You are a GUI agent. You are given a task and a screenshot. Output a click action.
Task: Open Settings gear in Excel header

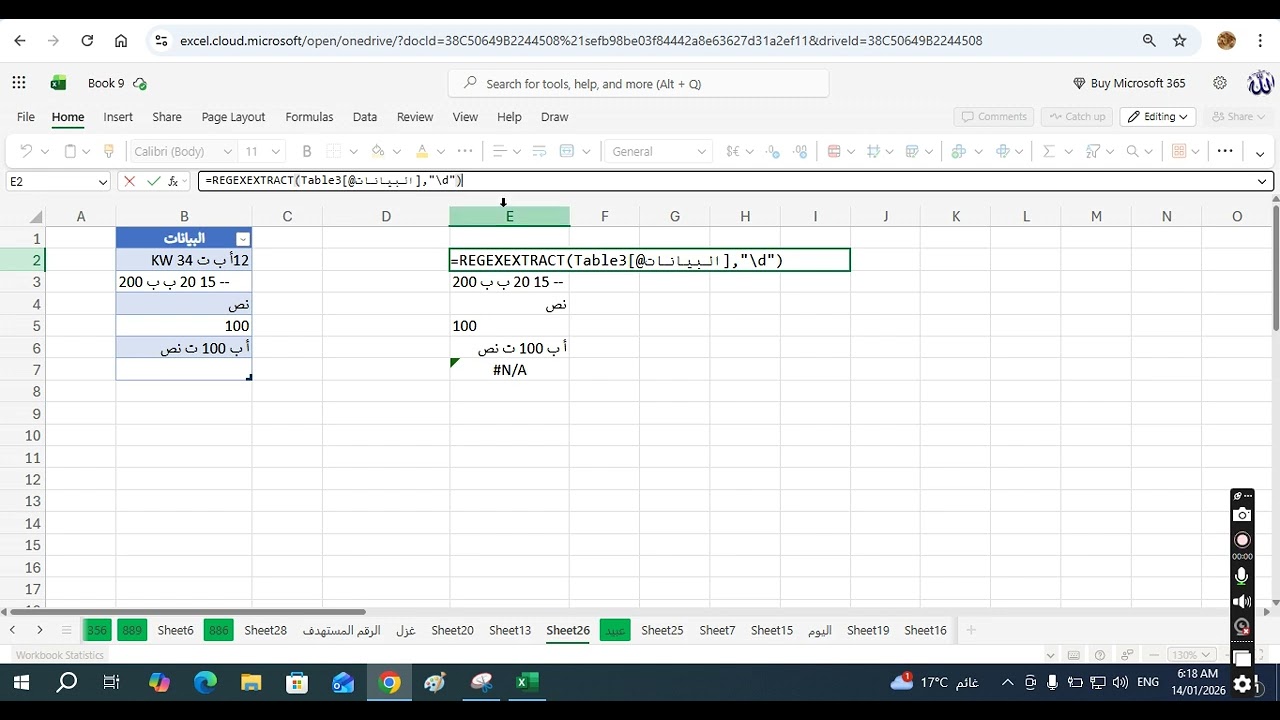[x=1220, y=83]
